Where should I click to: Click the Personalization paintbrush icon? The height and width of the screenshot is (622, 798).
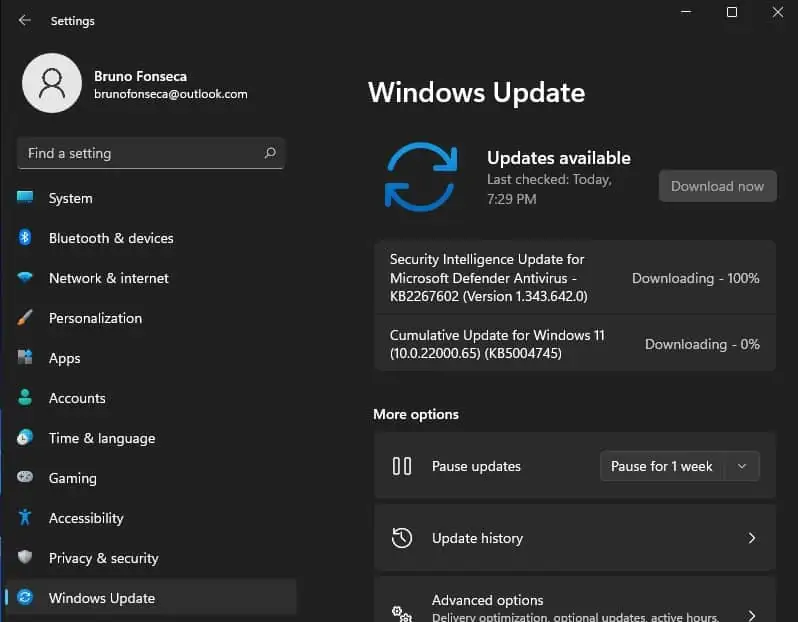25,318
